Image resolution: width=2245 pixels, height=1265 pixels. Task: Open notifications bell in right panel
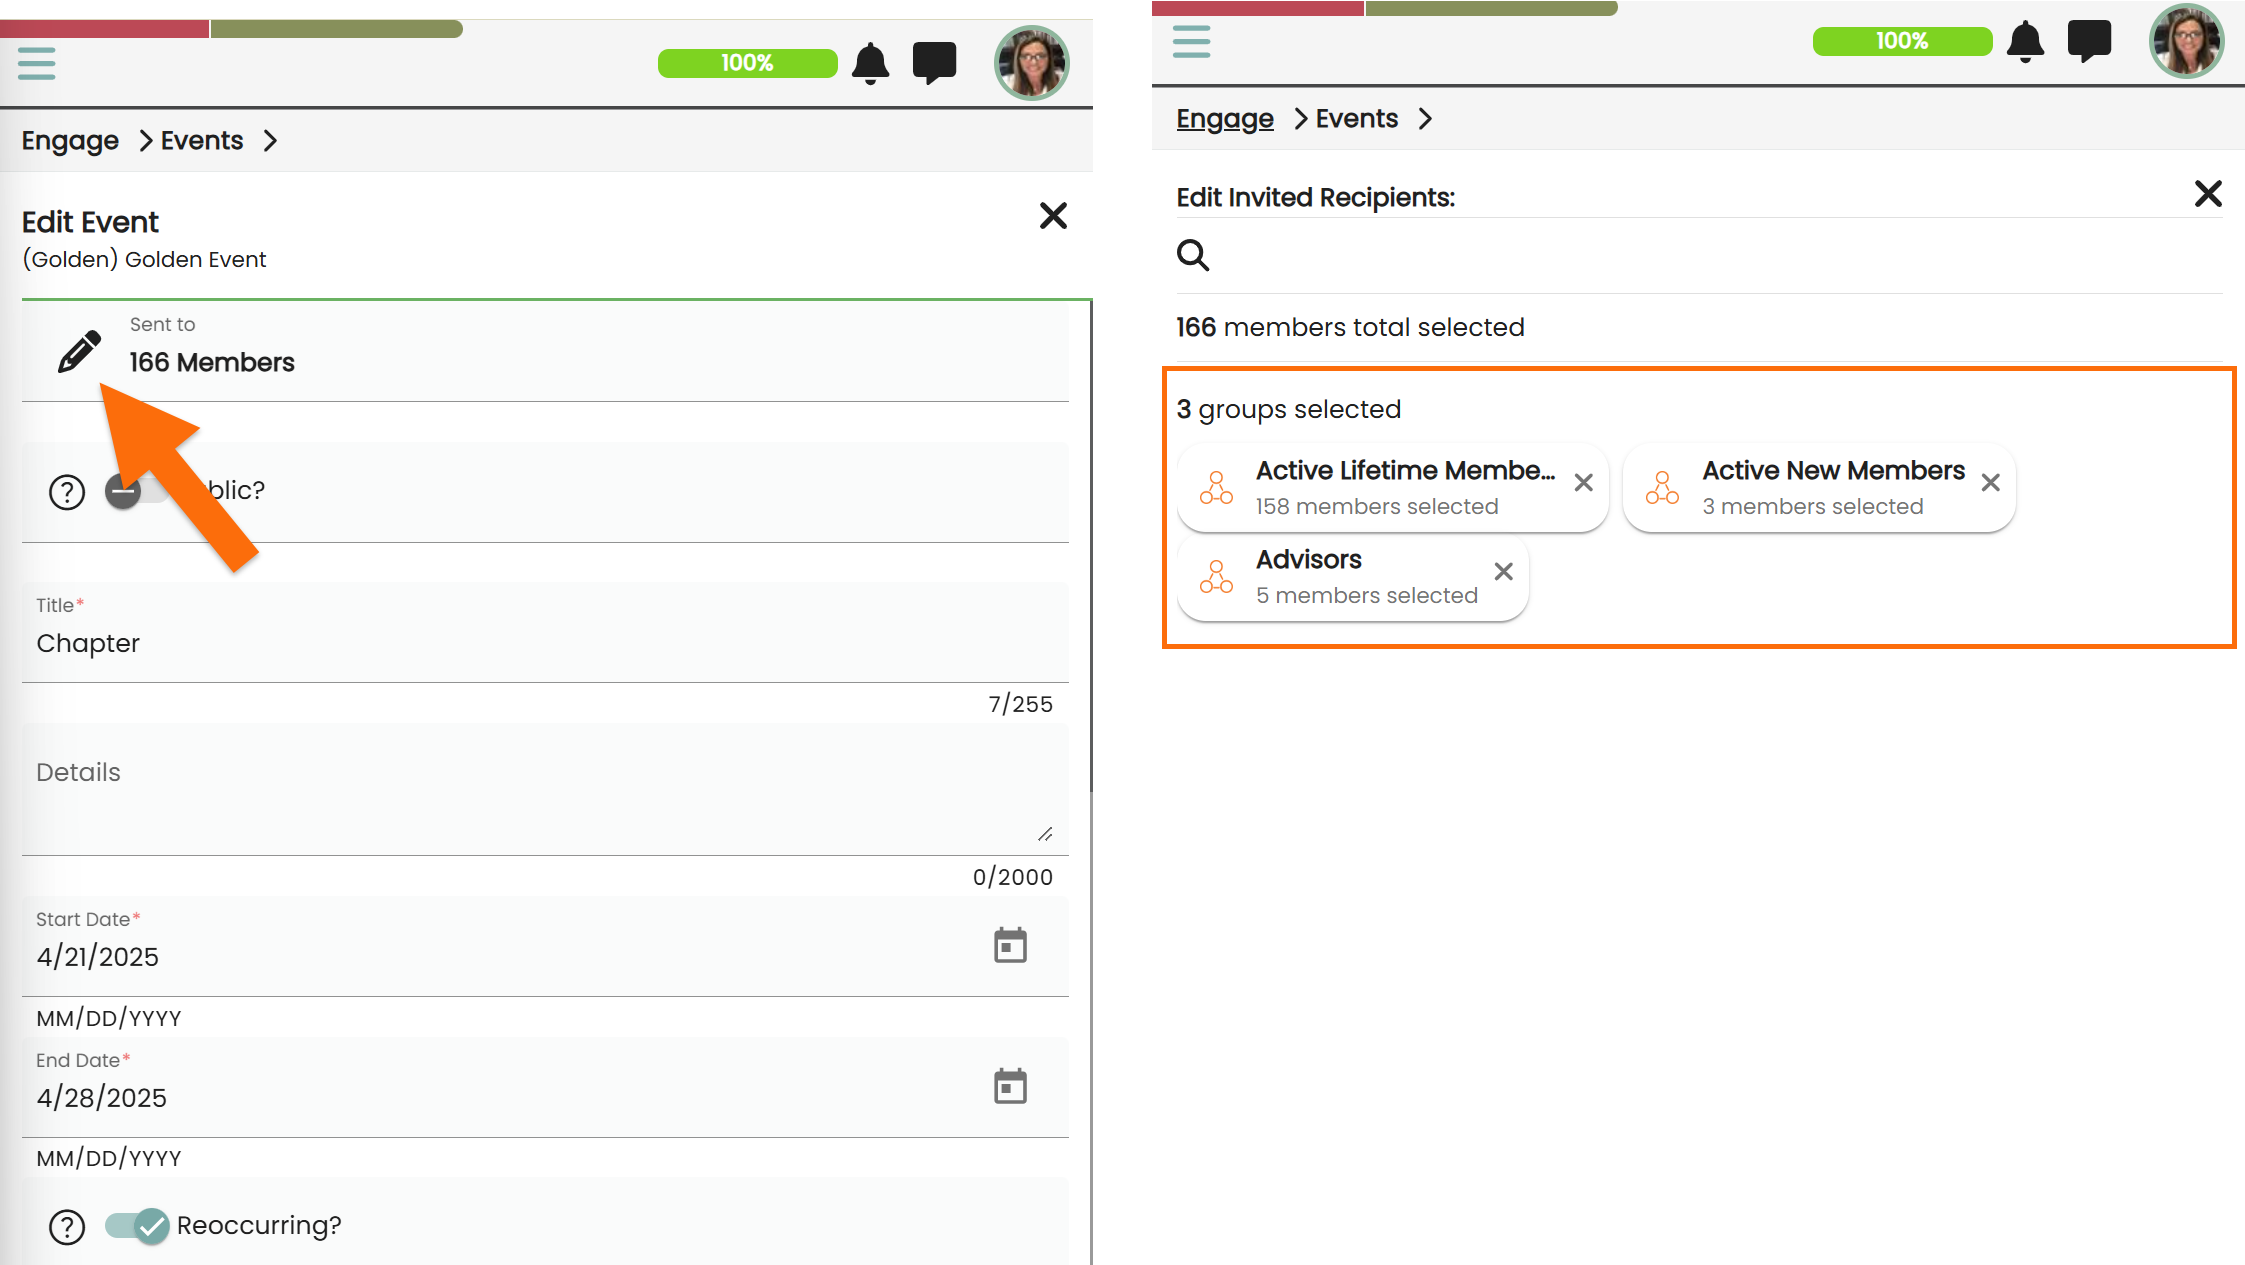pos(2025,42)
